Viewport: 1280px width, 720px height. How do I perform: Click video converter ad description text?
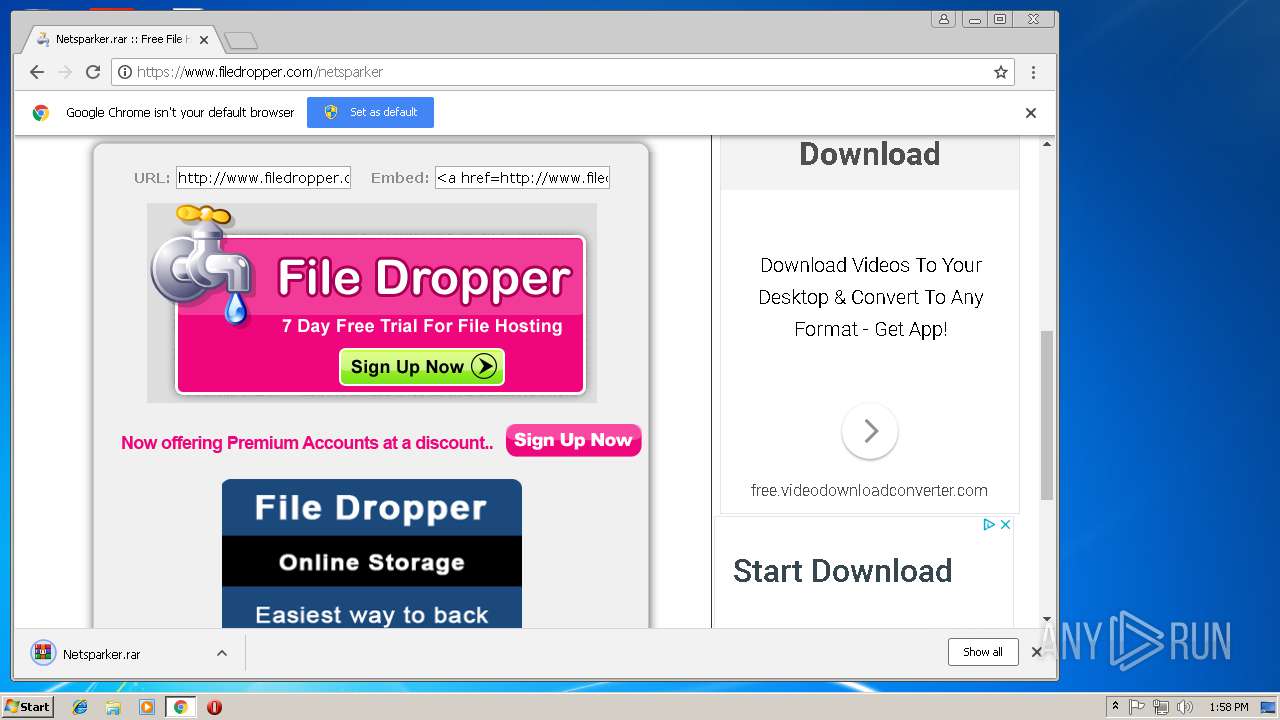coord(870,297)
